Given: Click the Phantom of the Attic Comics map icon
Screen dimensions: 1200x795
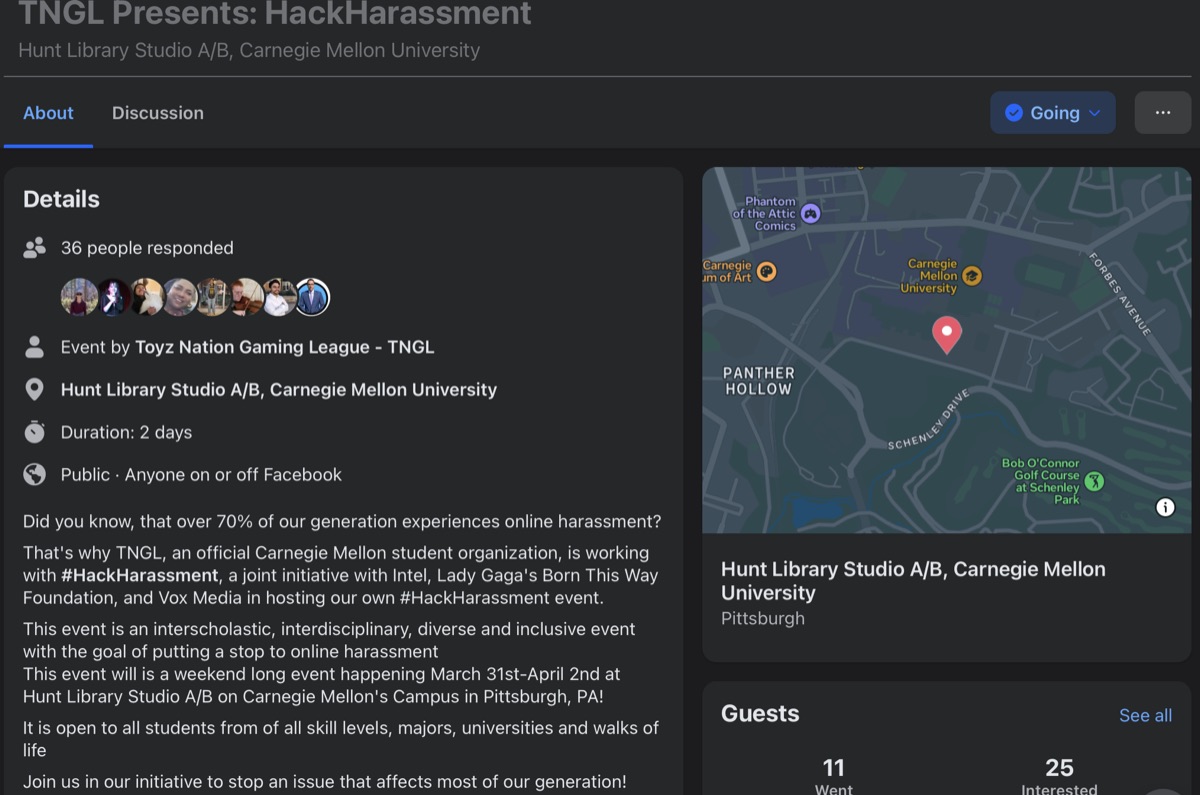Looking at the screenshot, I should point(811,213).
